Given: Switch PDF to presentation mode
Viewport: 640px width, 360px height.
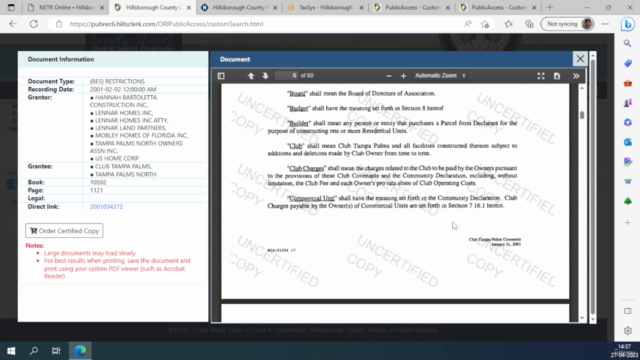Looking at the screenshot, I should (541, 76).
